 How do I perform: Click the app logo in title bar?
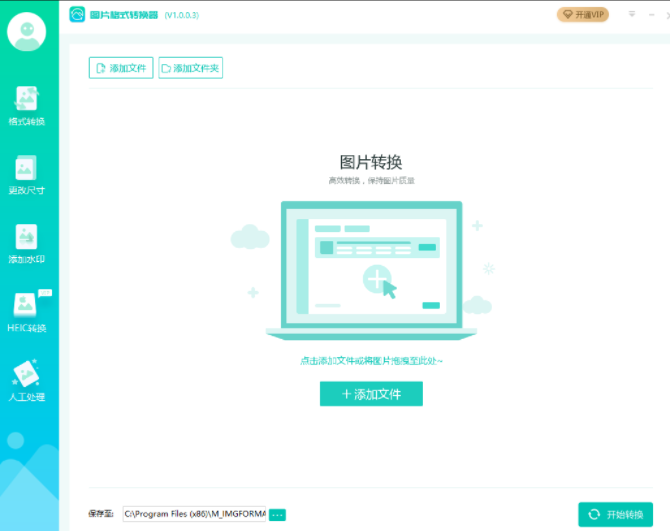(77, 15)
